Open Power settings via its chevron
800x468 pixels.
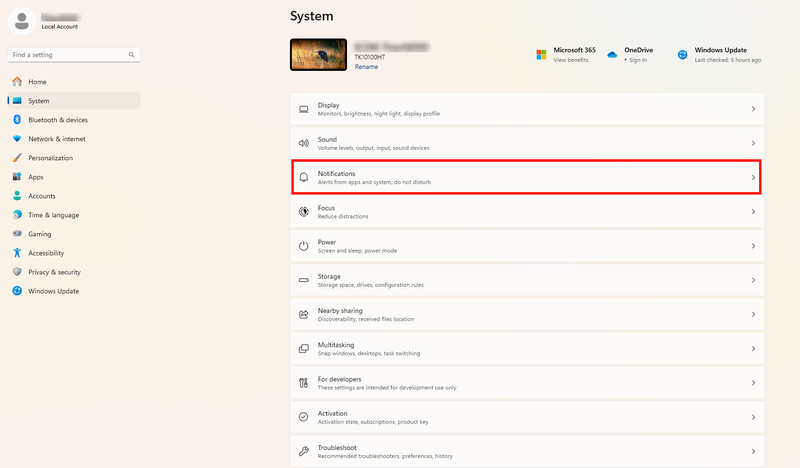point(753,246)
